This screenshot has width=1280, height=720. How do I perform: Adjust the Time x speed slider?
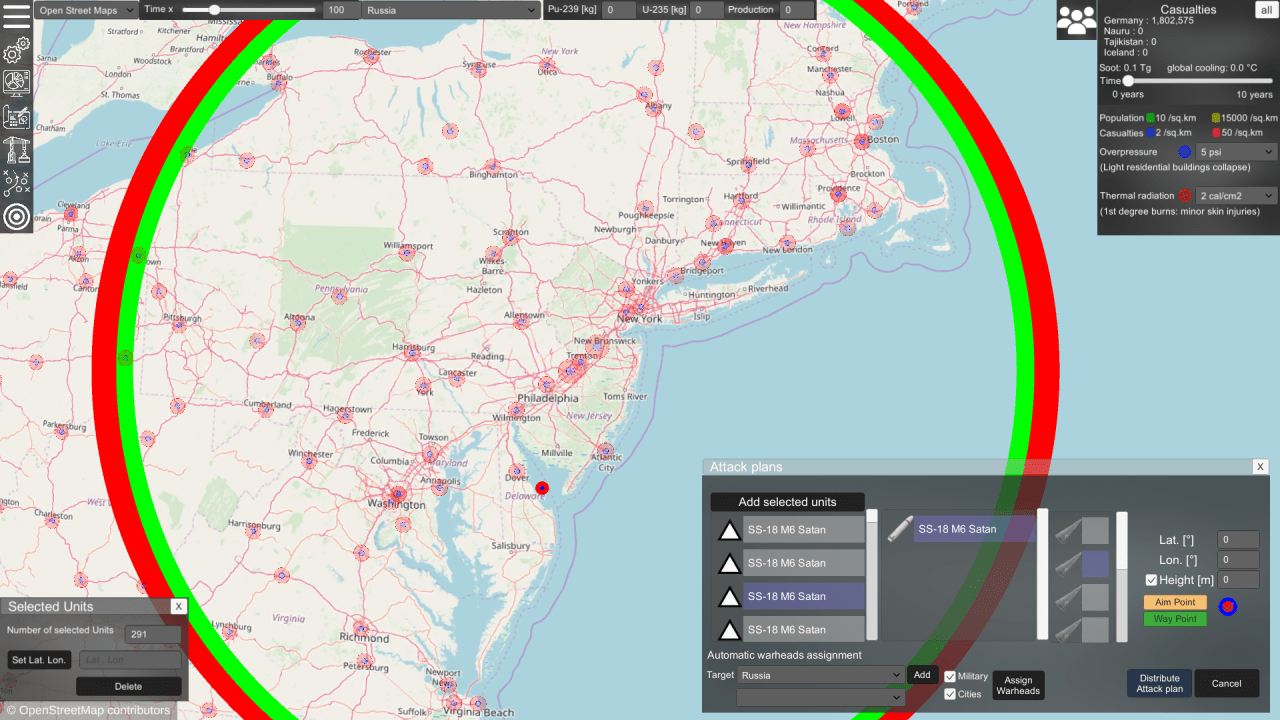click(215, 10)
